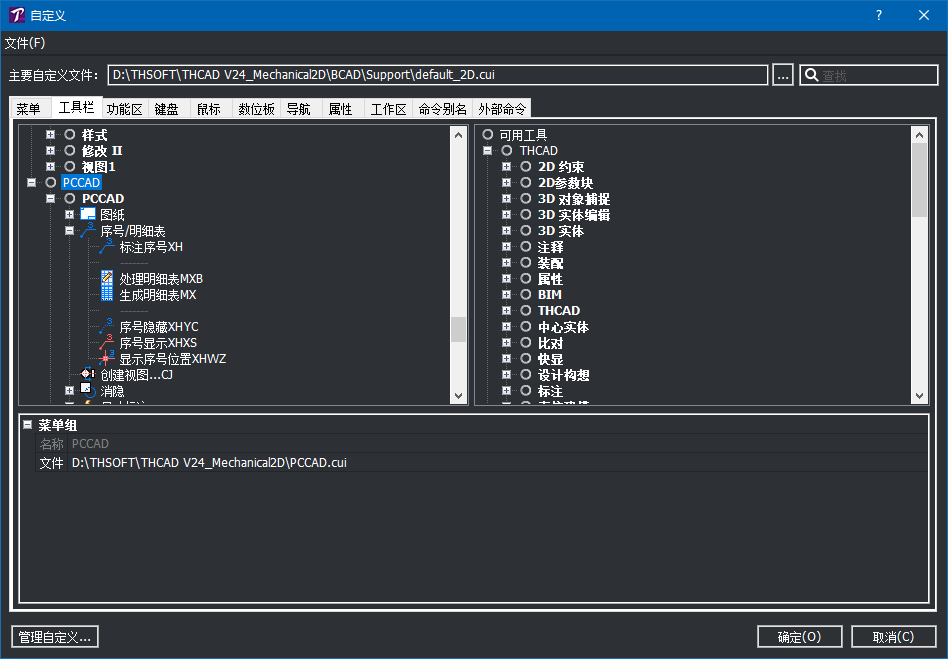Click the 序号显示XHXS icon
This screenshot has width=948, height=659.
point(107,343)
